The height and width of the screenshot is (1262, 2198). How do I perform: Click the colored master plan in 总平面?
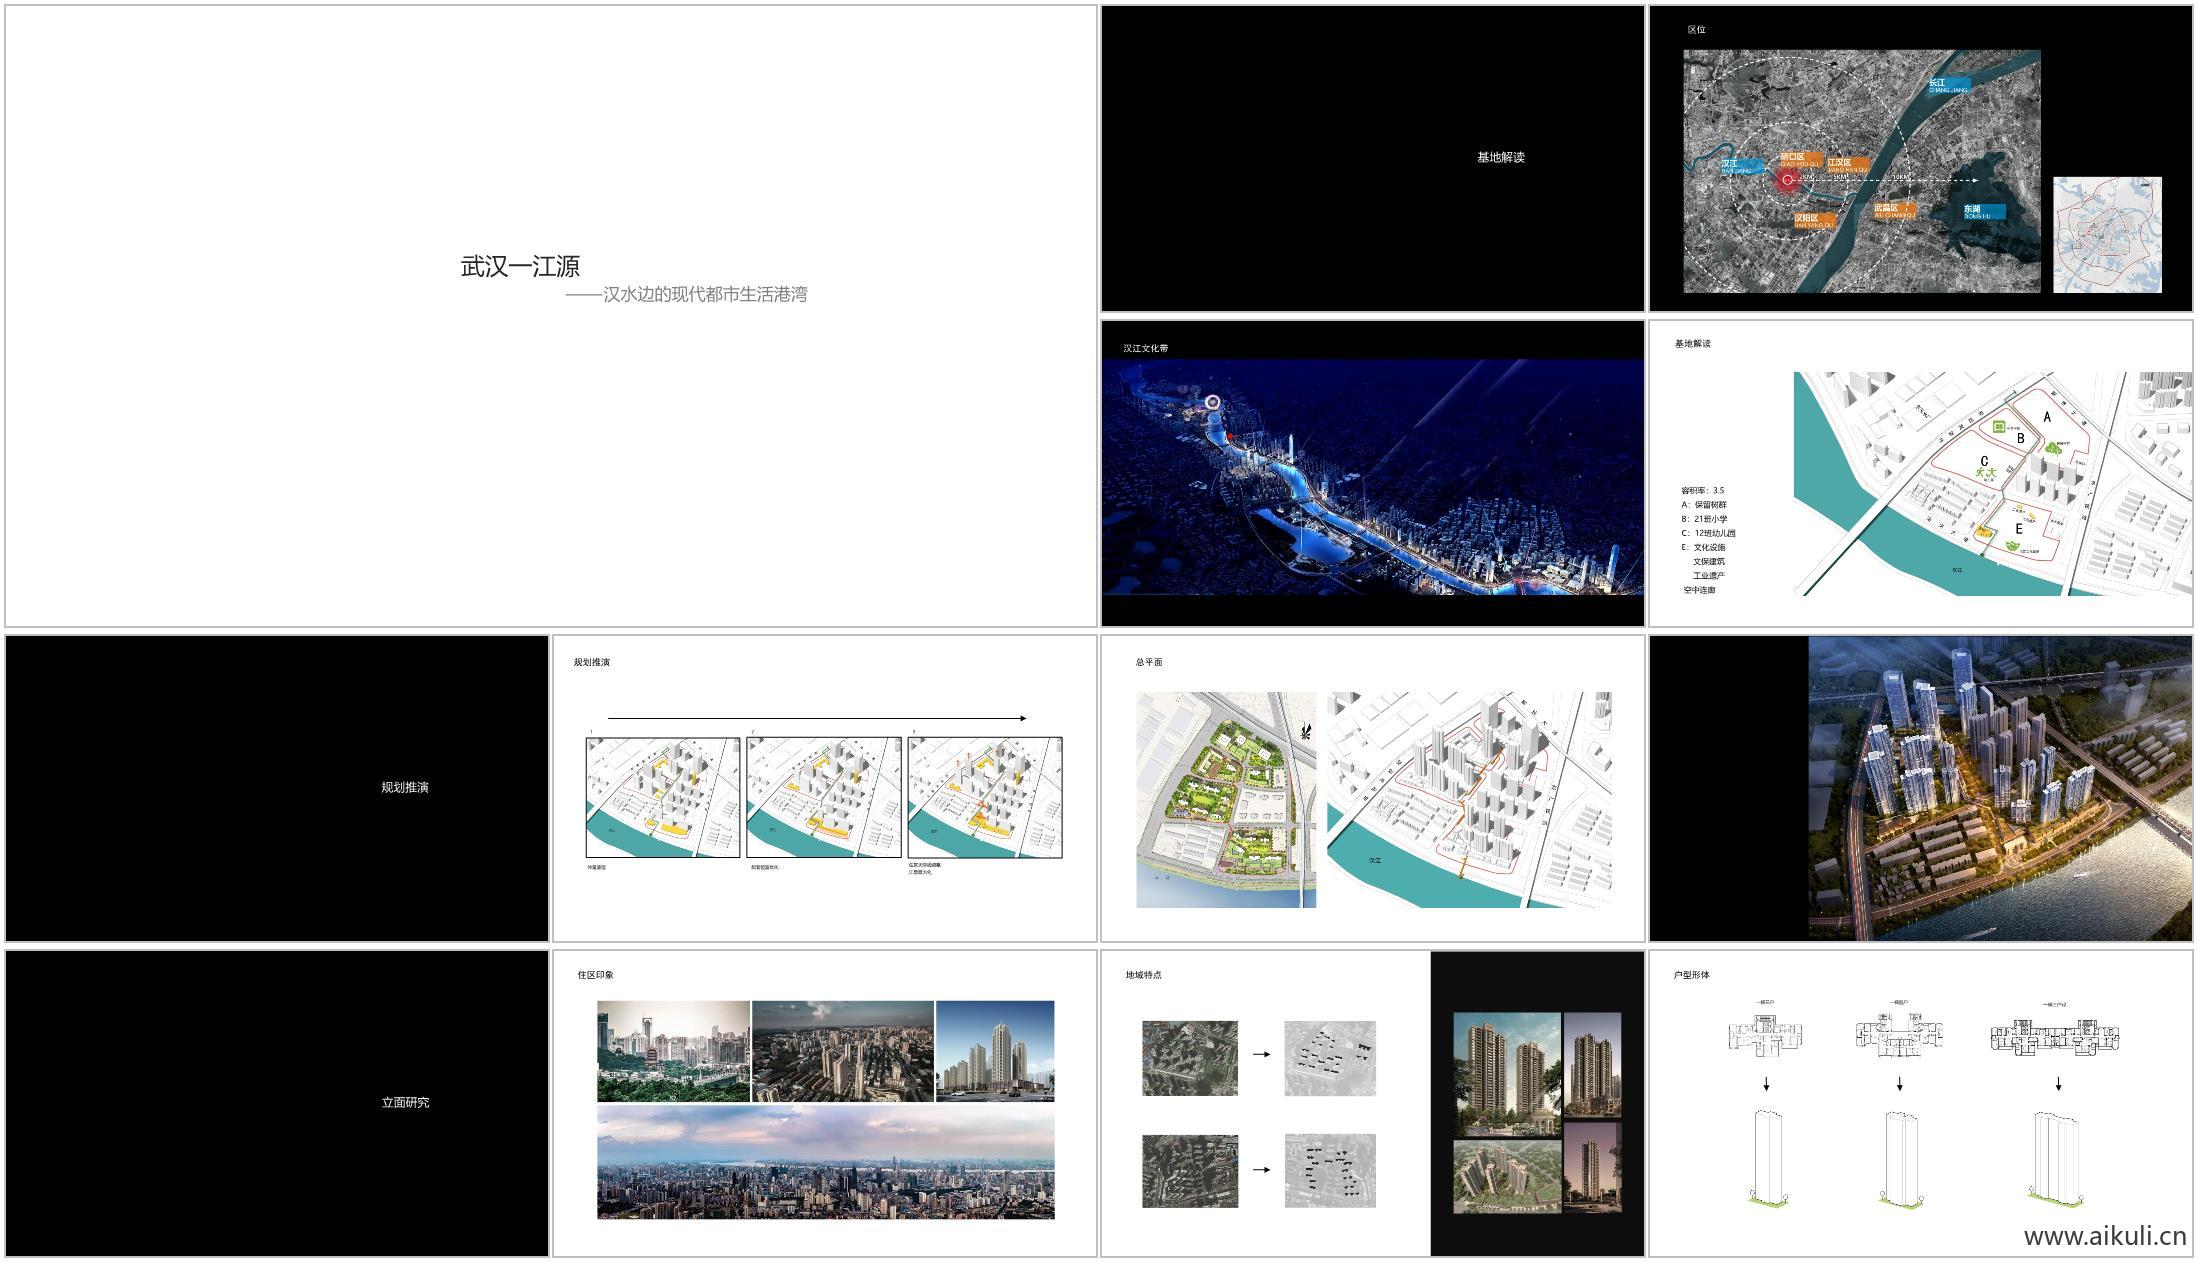(x=1225, y=800)
